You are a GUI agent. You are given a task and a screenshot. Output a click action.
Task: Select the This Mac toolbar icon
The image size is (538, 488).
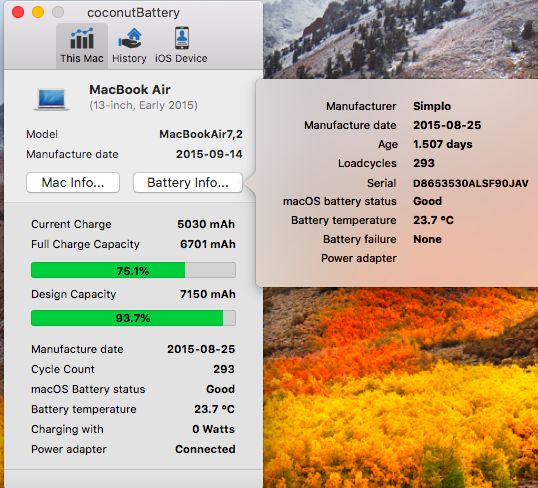pos(82,46)
